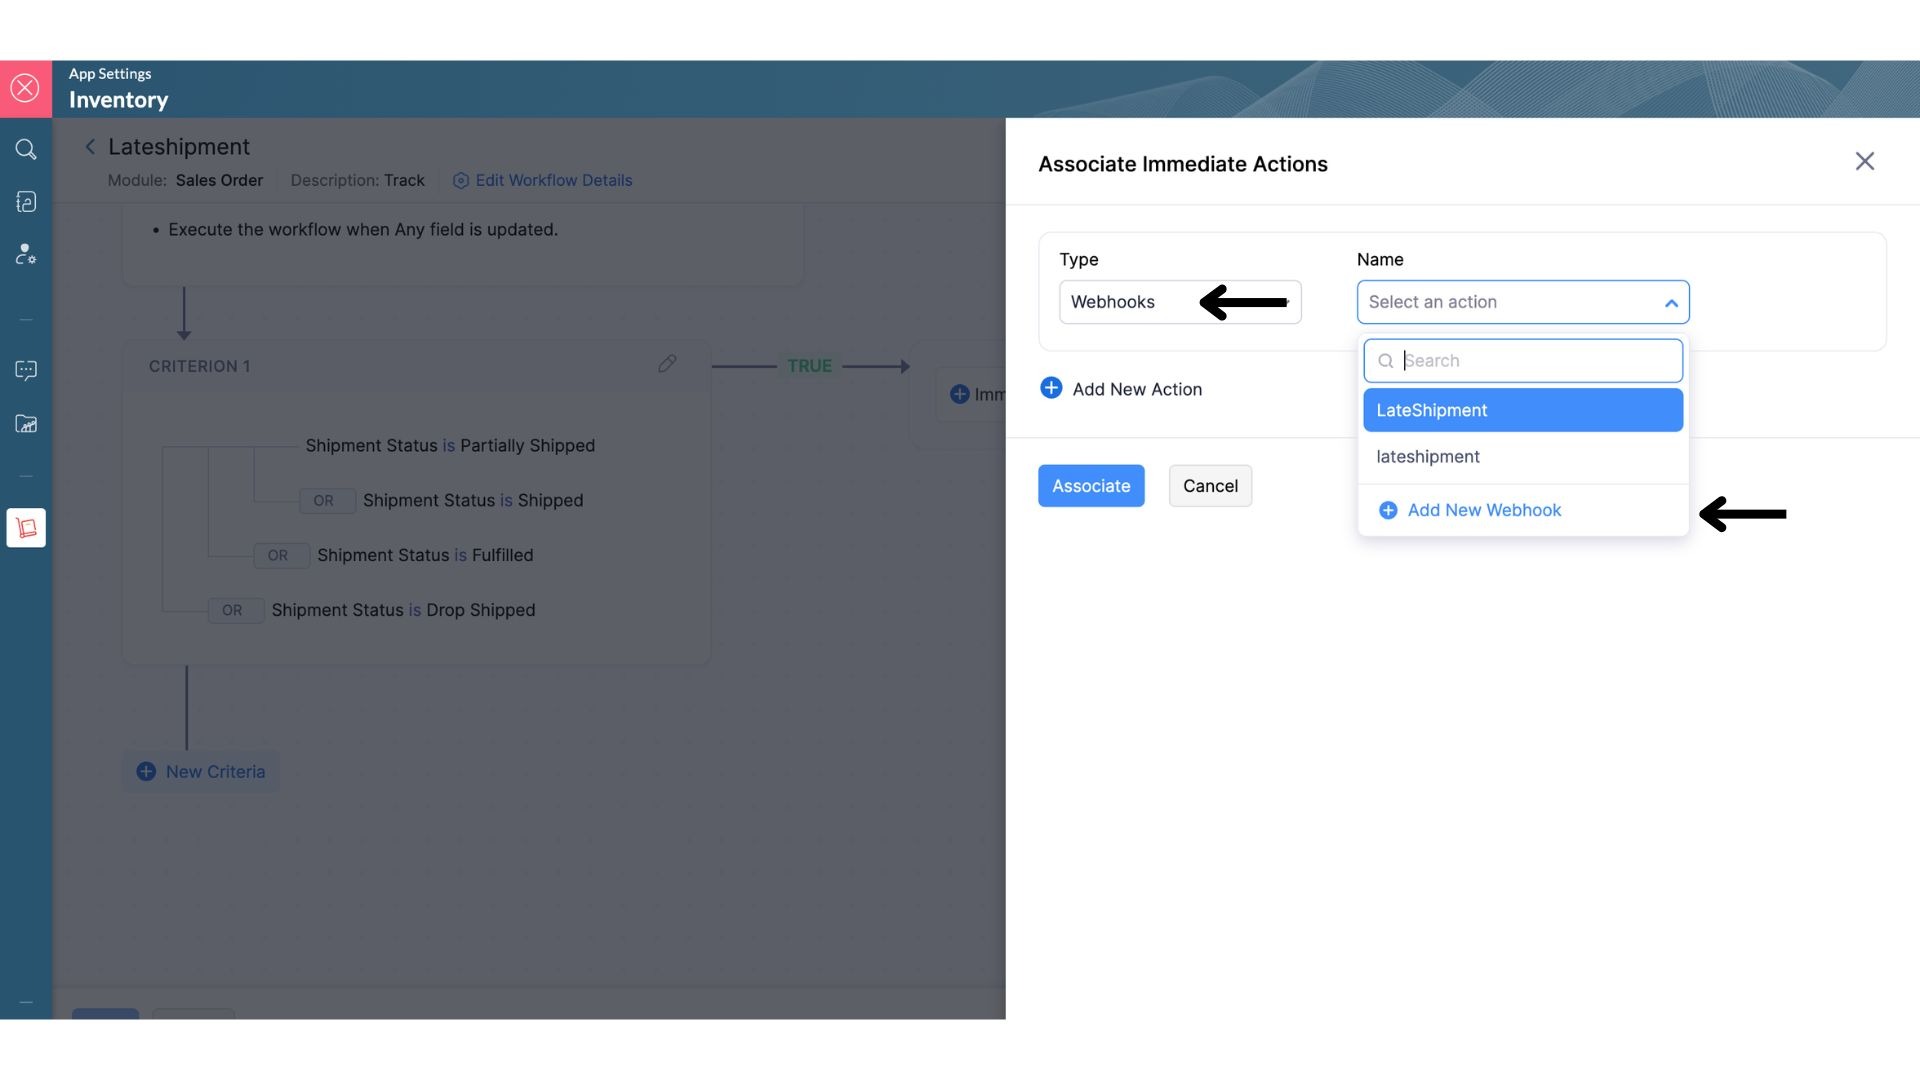Click the webhook Search field
Viewport: 1920px width, 1080px height.
[1535, 361]
